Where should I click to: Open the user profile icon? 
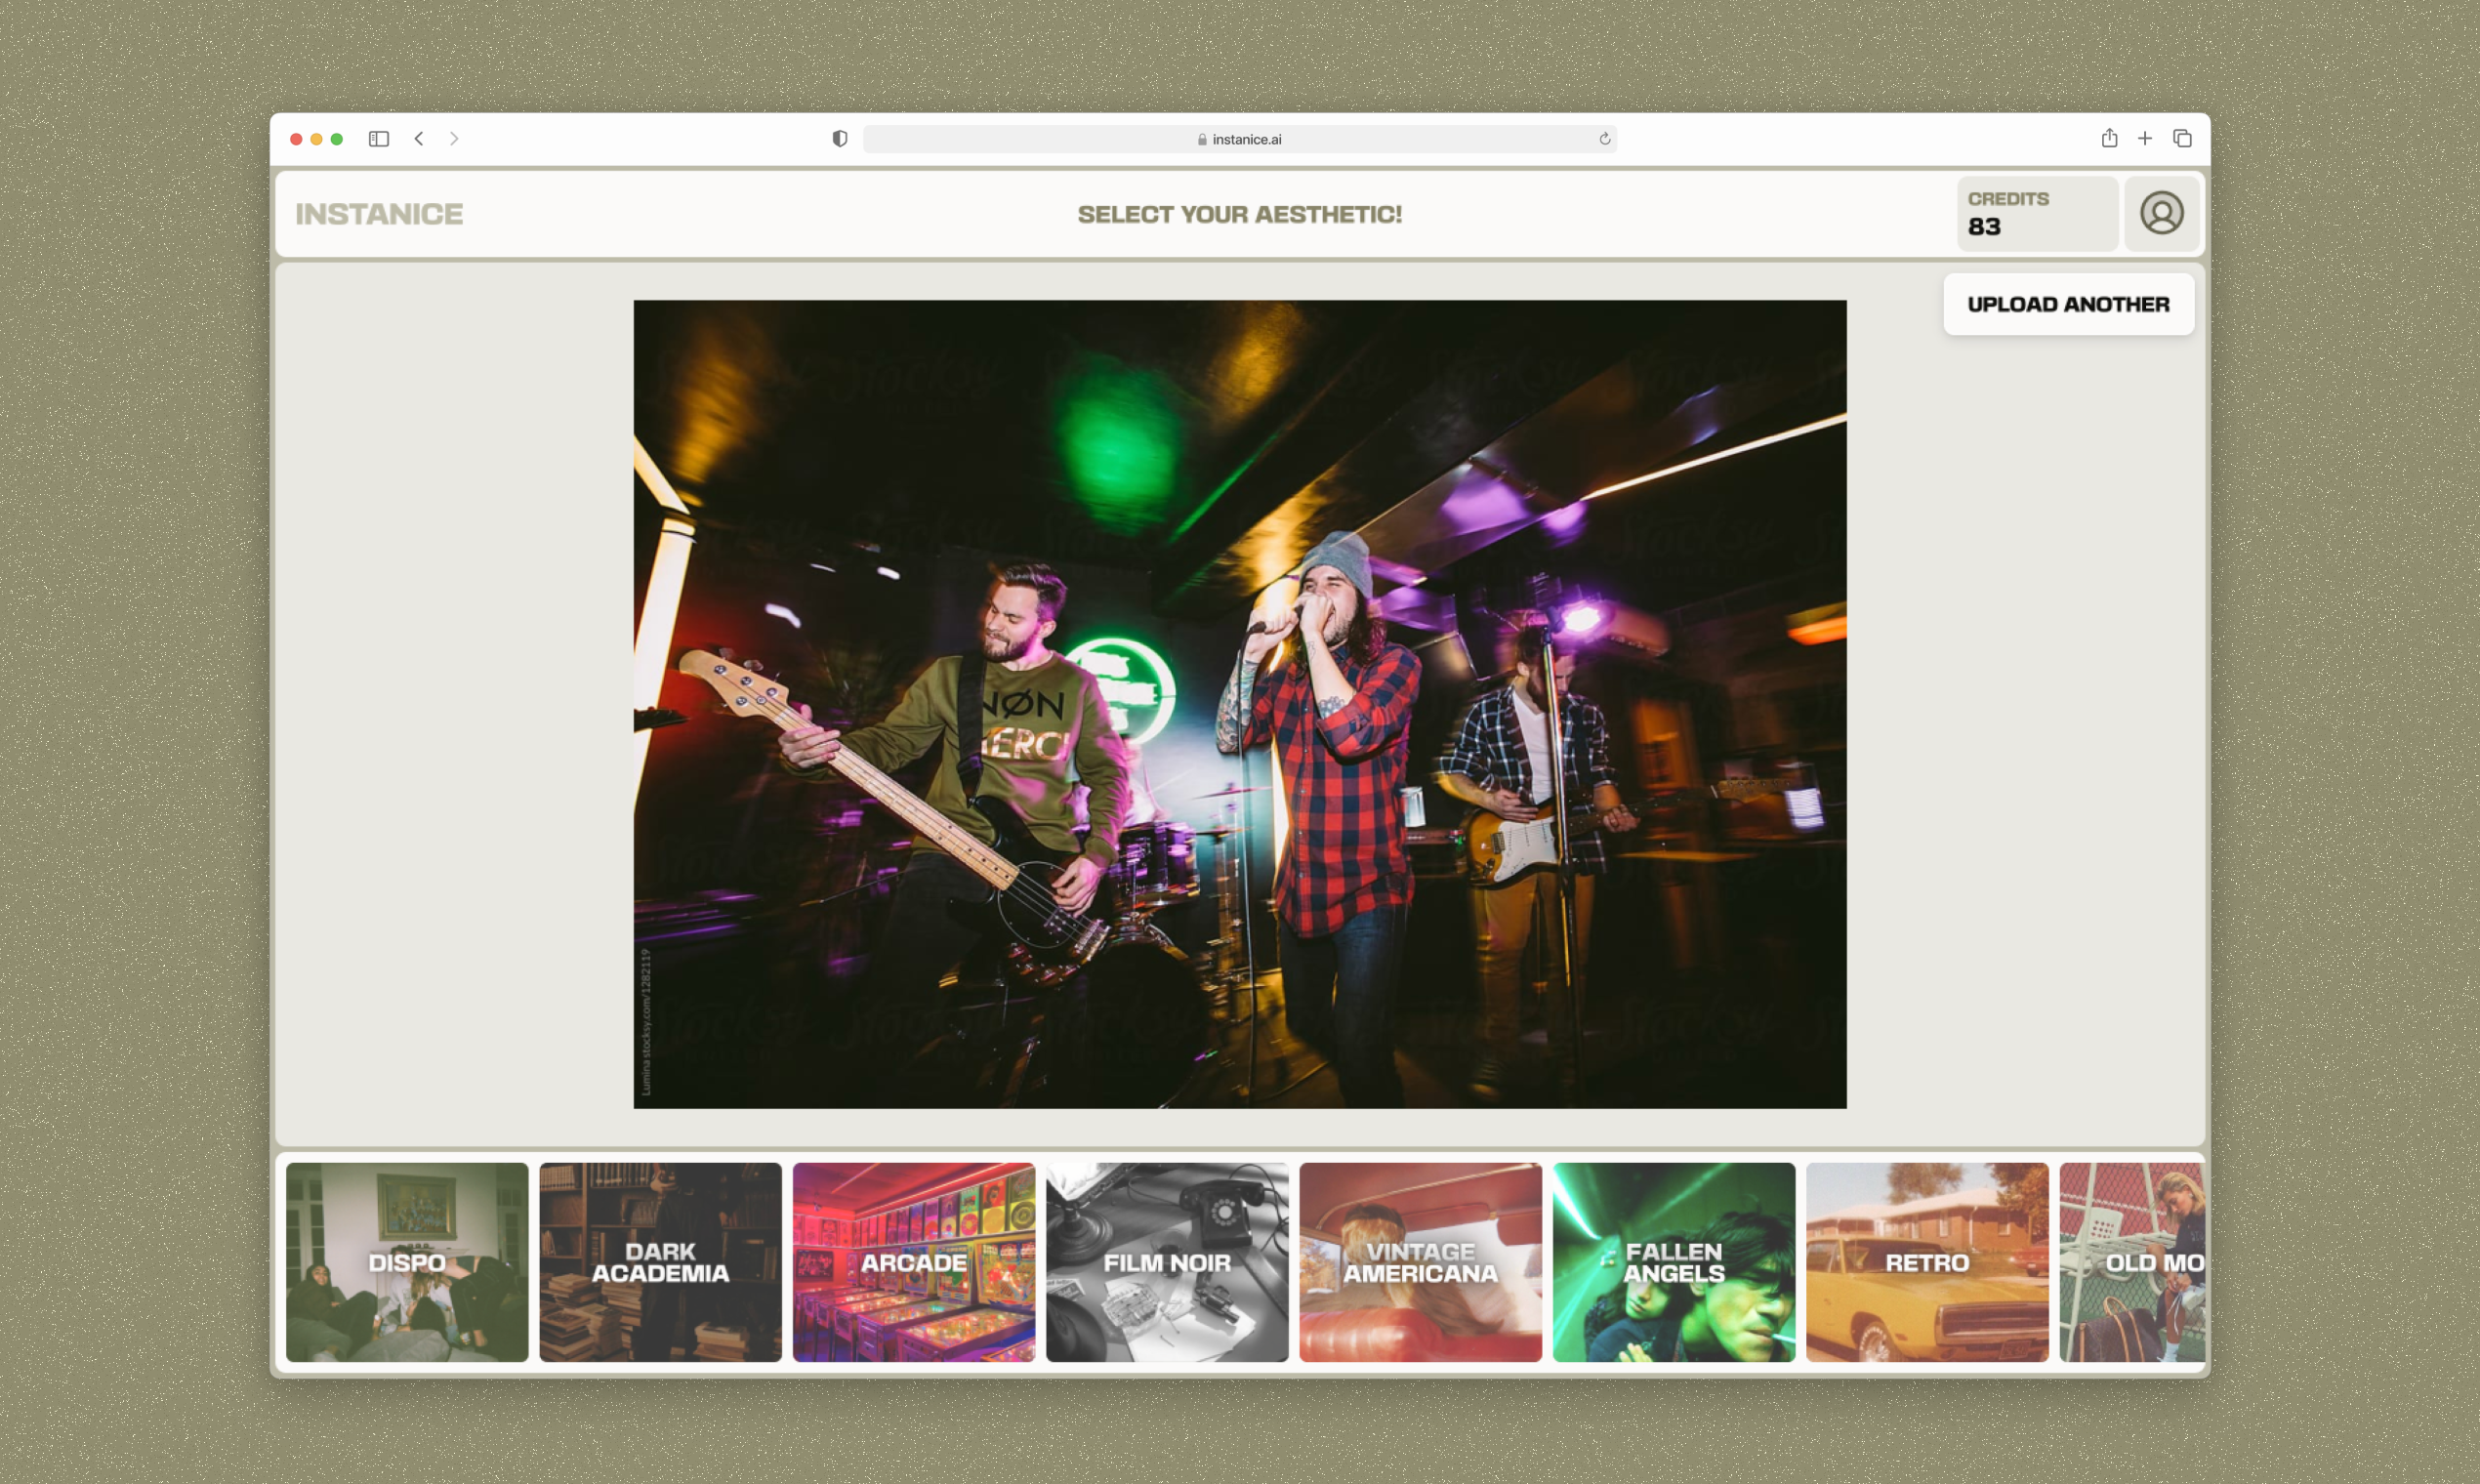(2161, 213)
